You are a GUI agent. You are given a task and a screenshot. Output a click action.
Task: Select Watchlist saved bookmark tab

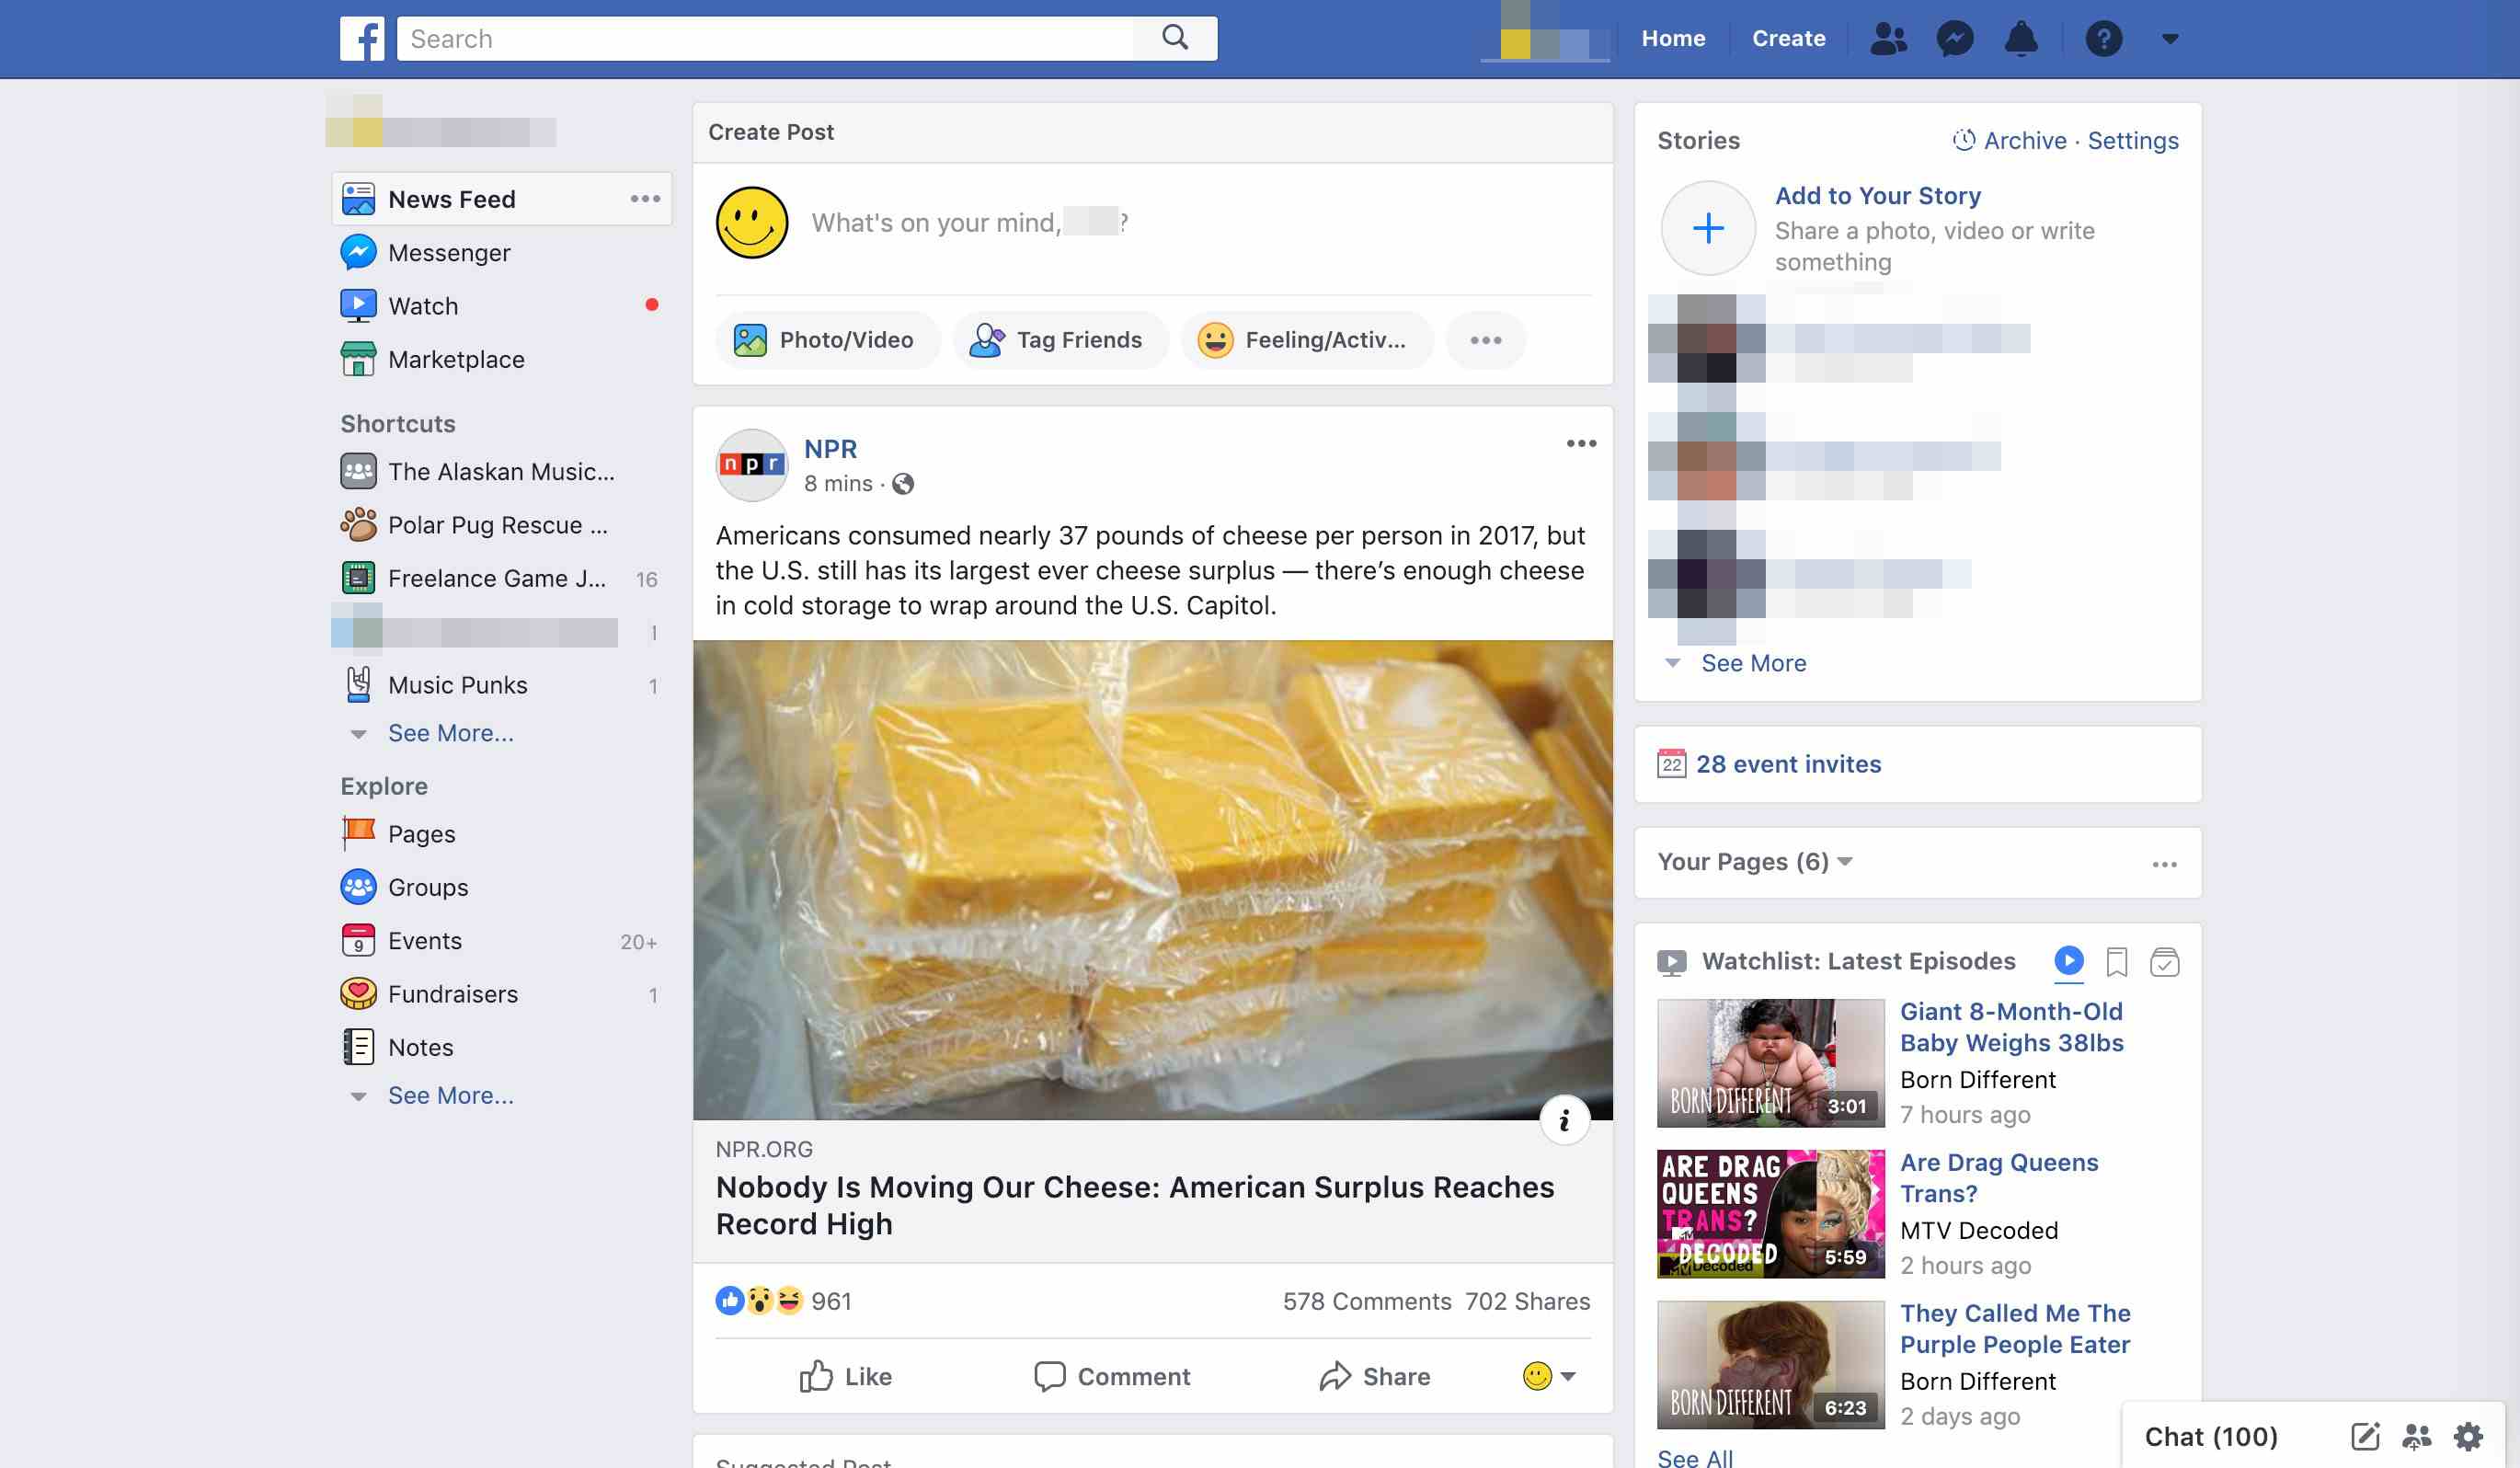2116,962
